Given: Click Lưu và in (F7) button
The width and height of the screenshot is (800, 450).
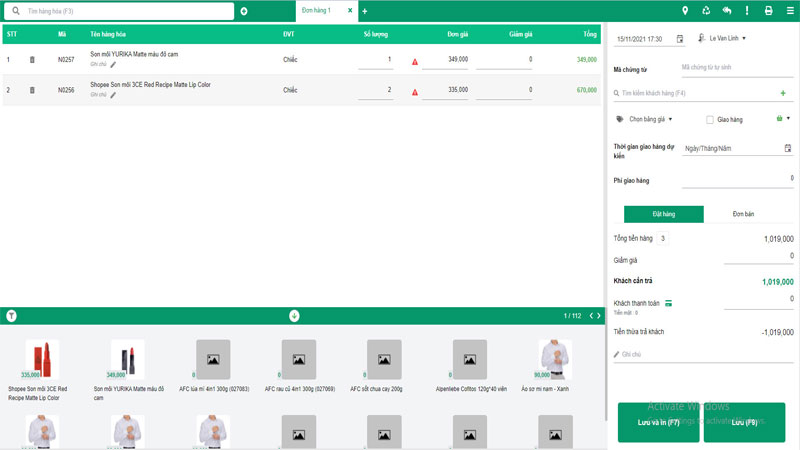Looking at the screenshot, I should (x=658, y=422).
